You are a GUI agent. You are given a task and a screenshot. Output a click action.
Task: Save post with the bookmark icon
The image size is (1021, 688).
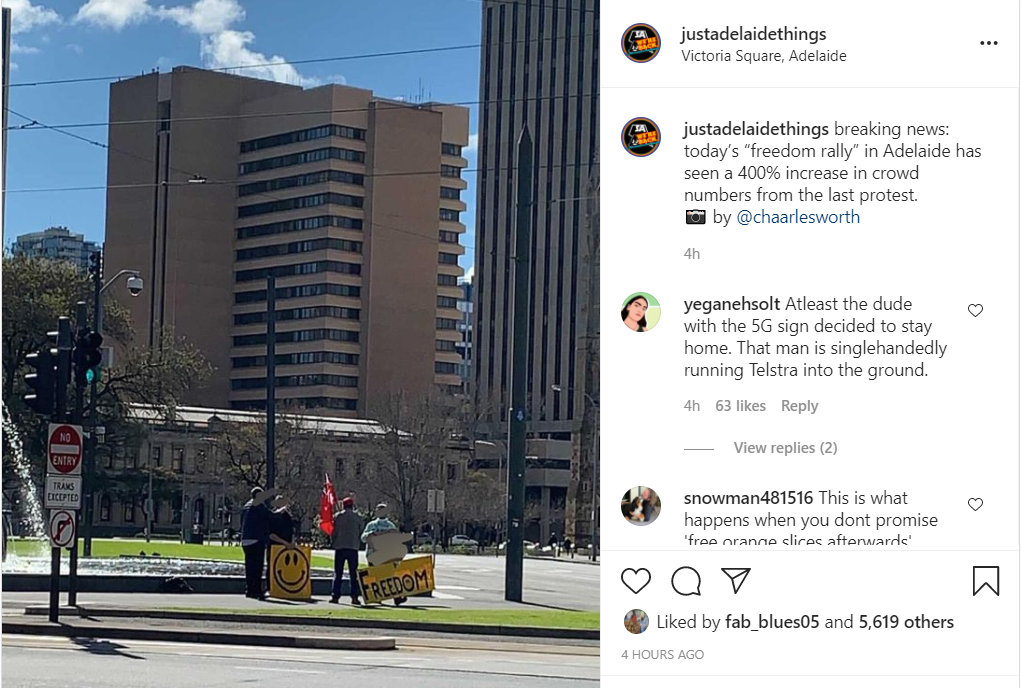(x=985, y=581)
